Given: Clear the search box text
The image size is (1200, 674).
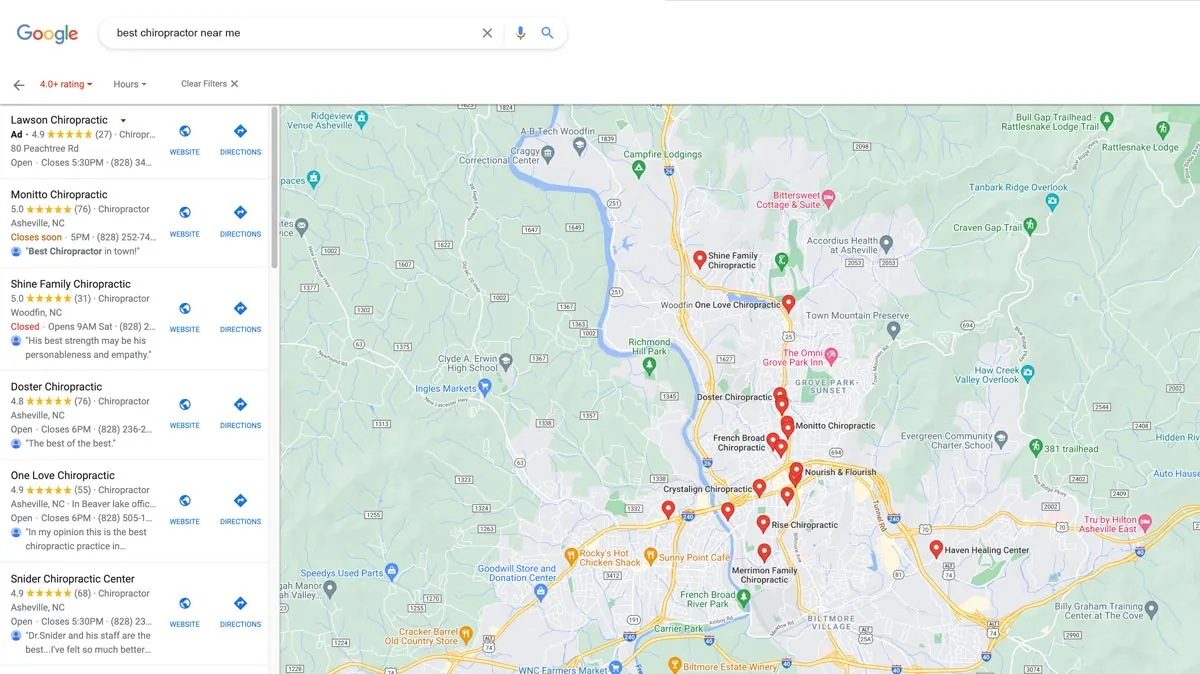Looking at the screenshot, I should pos(487,33).
